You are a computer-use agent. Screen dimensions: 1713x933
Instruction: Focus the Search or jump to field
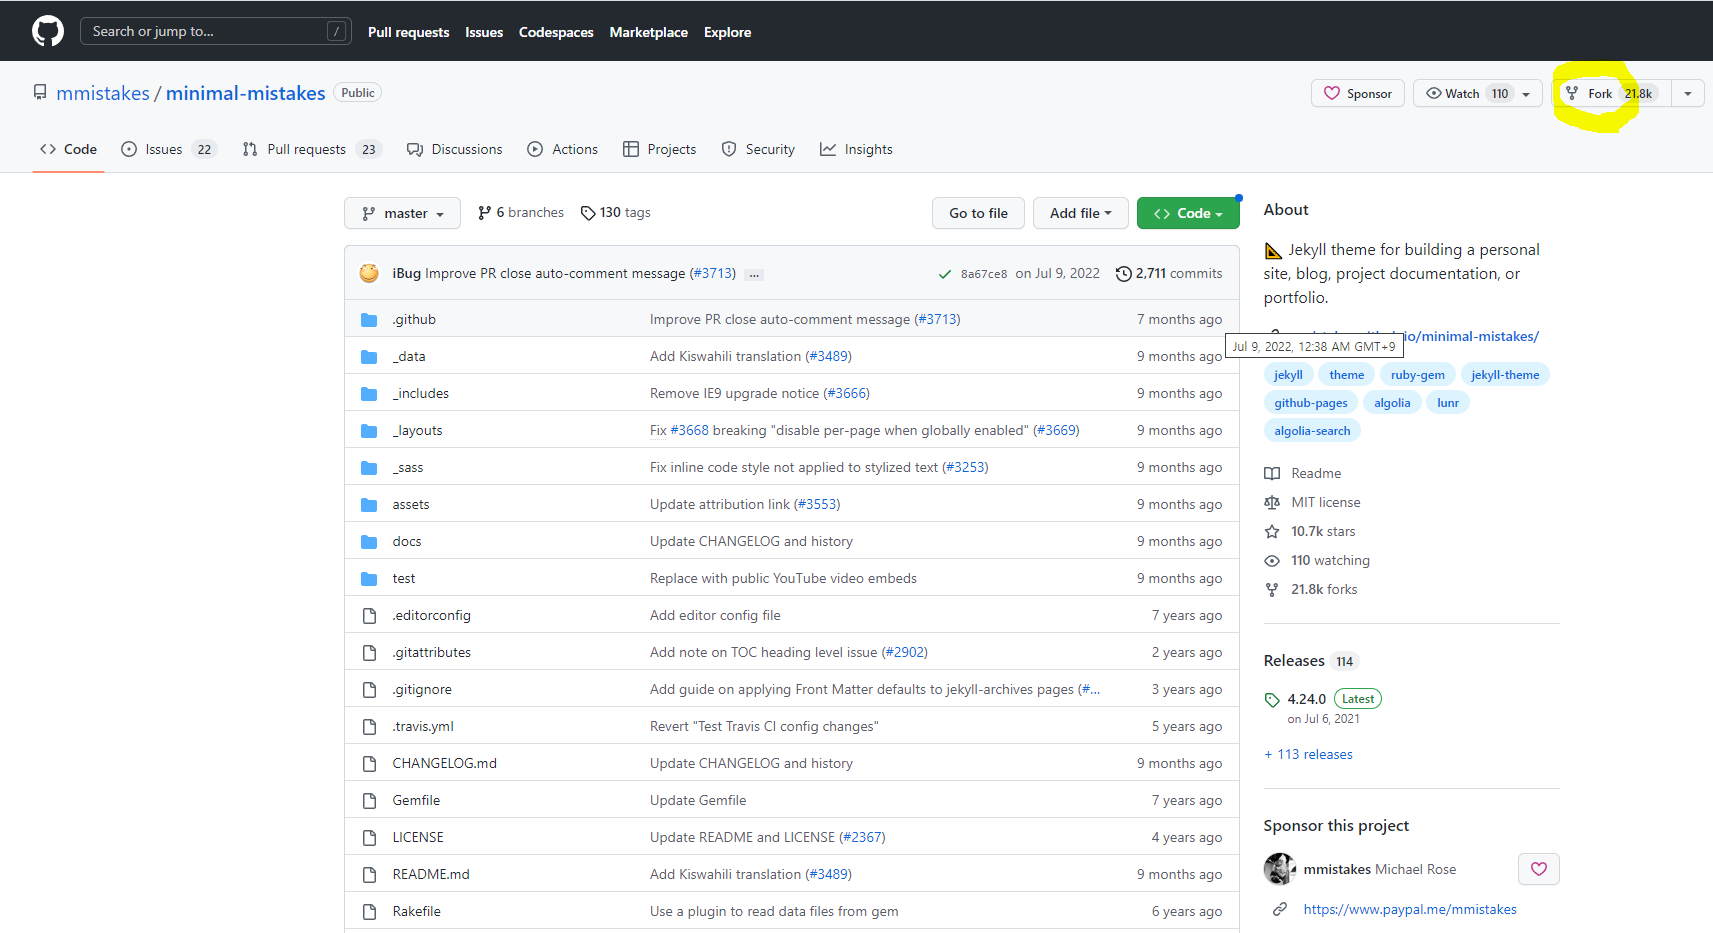215,31
